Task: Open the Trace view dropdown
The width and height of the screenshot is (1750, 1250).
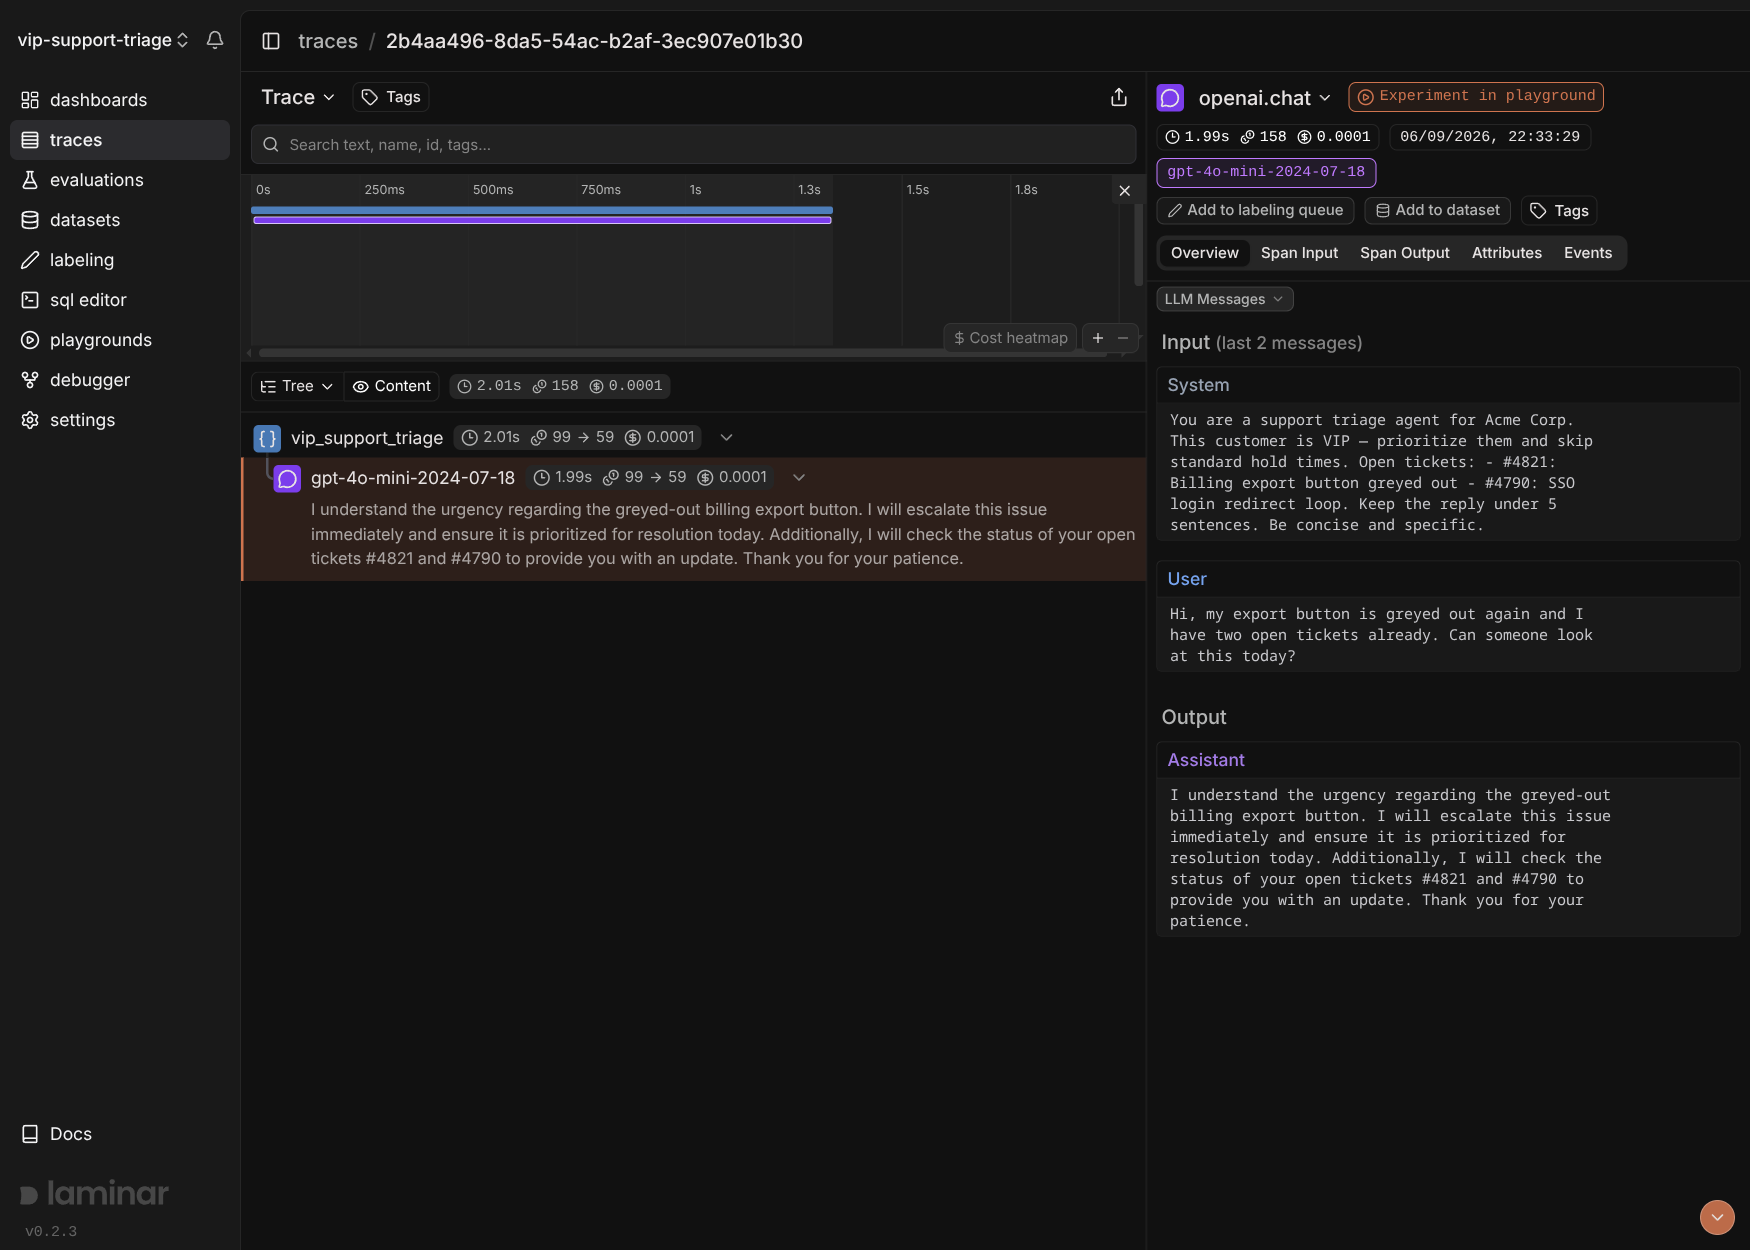Action: (x=298, y=97)
